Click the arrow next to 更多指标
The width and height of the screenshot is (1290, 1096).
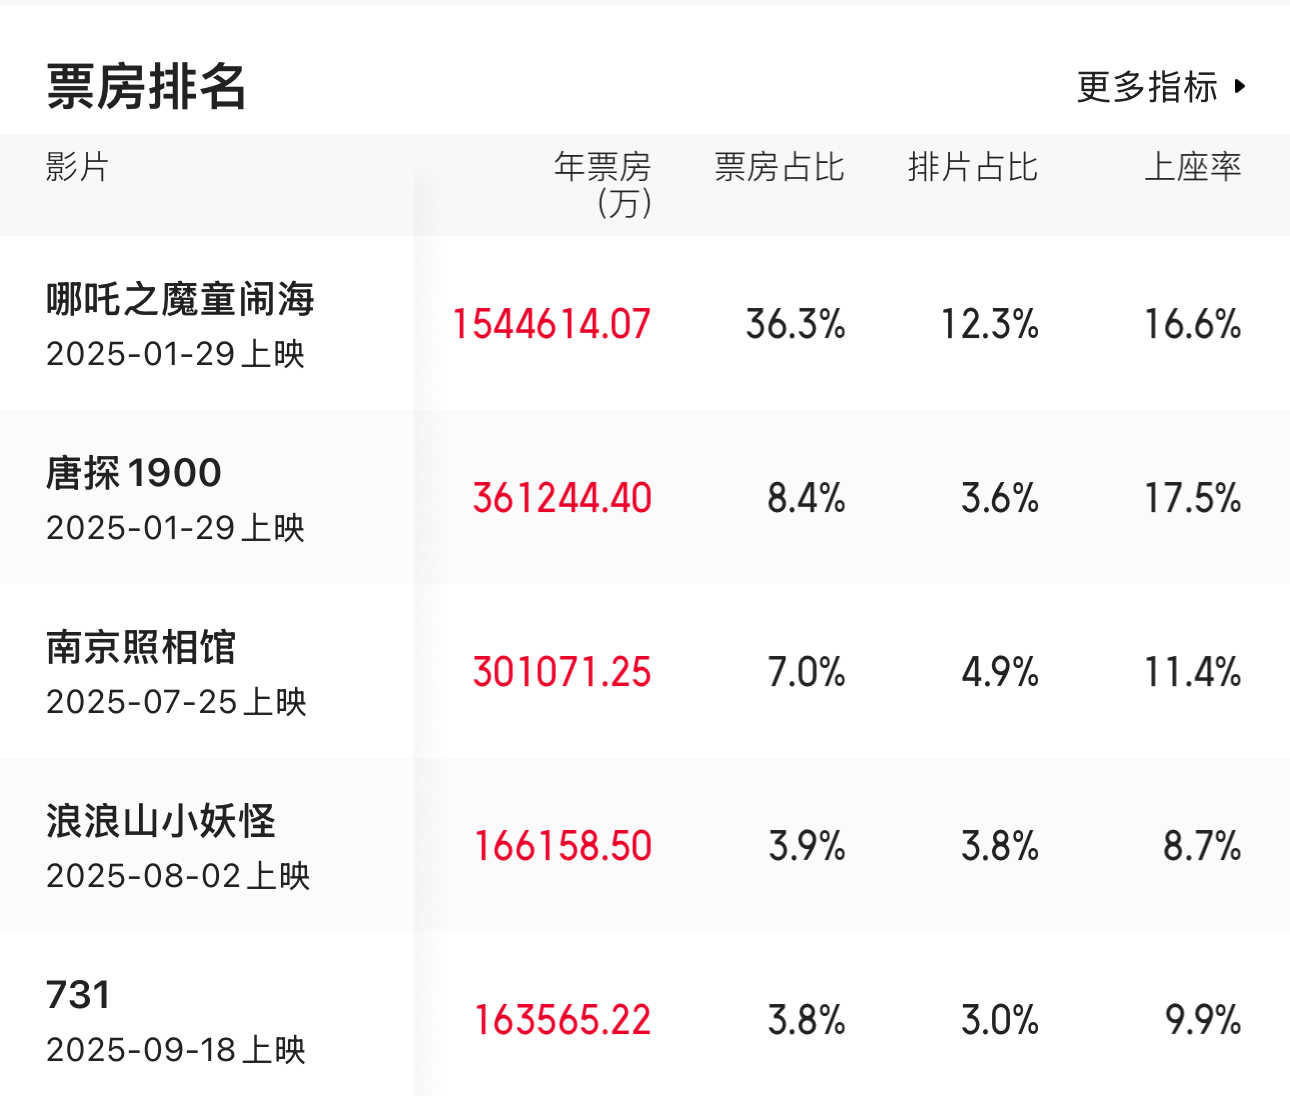pos(1240,87)
